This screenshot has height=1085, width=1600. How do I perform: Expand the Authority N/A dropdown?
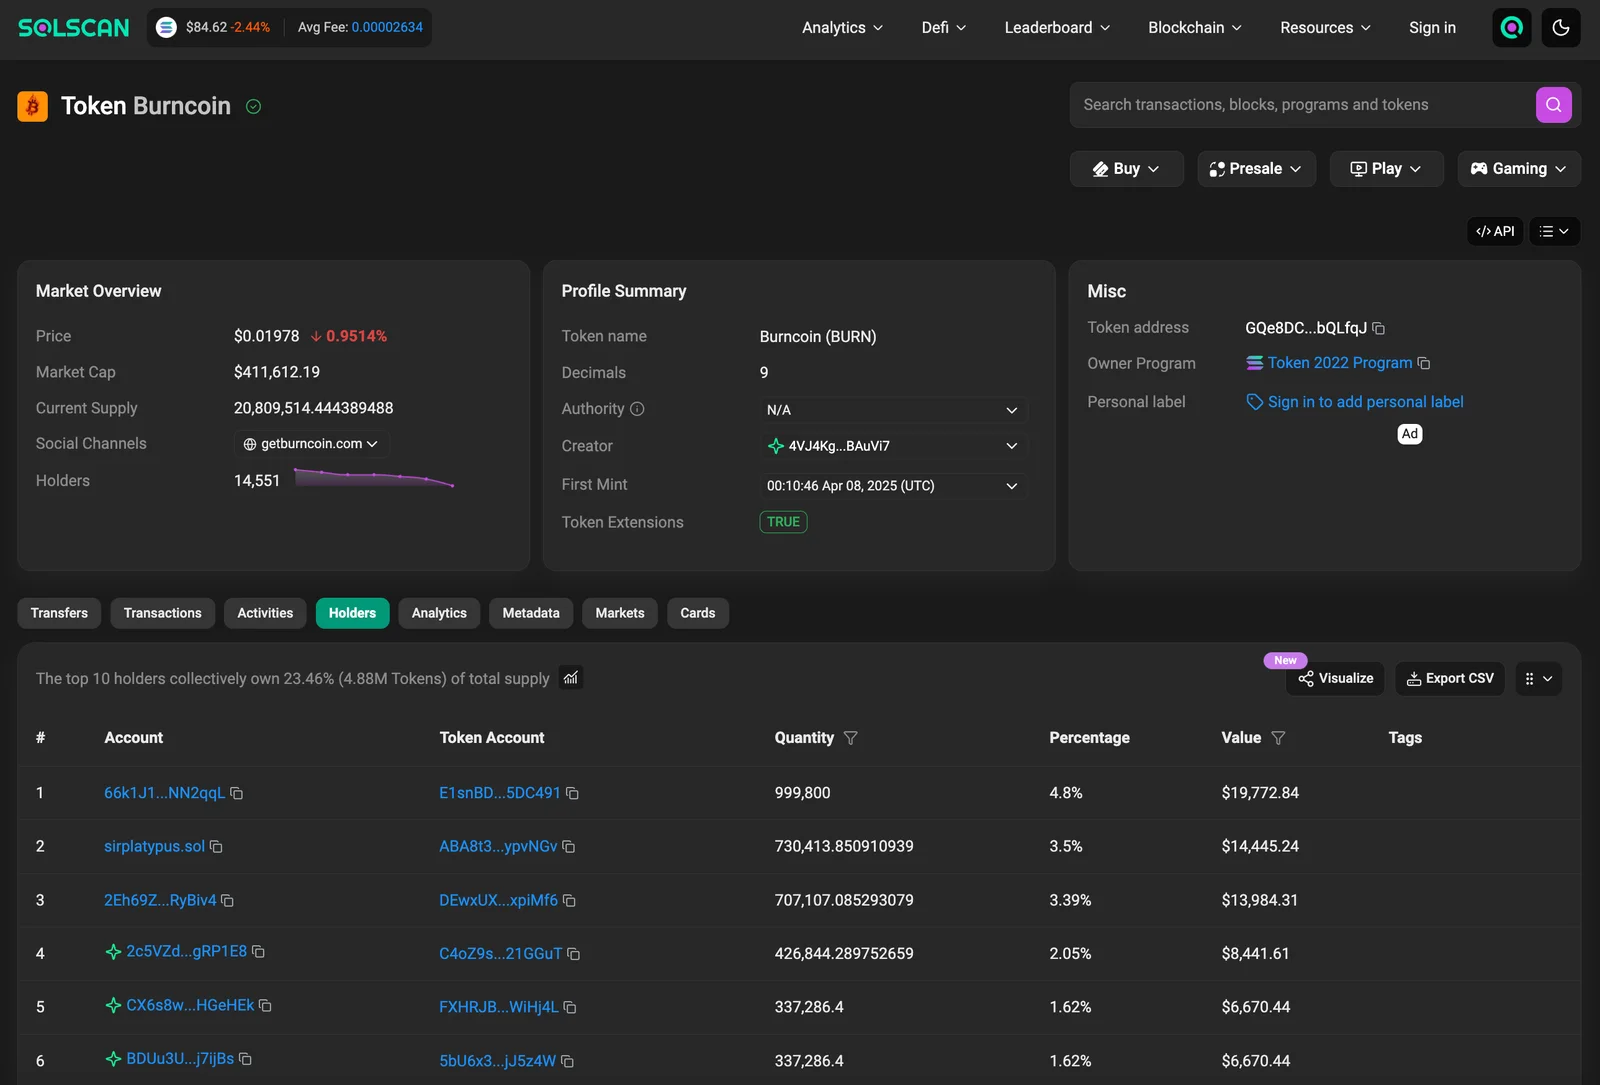[x=1011, y=410]
